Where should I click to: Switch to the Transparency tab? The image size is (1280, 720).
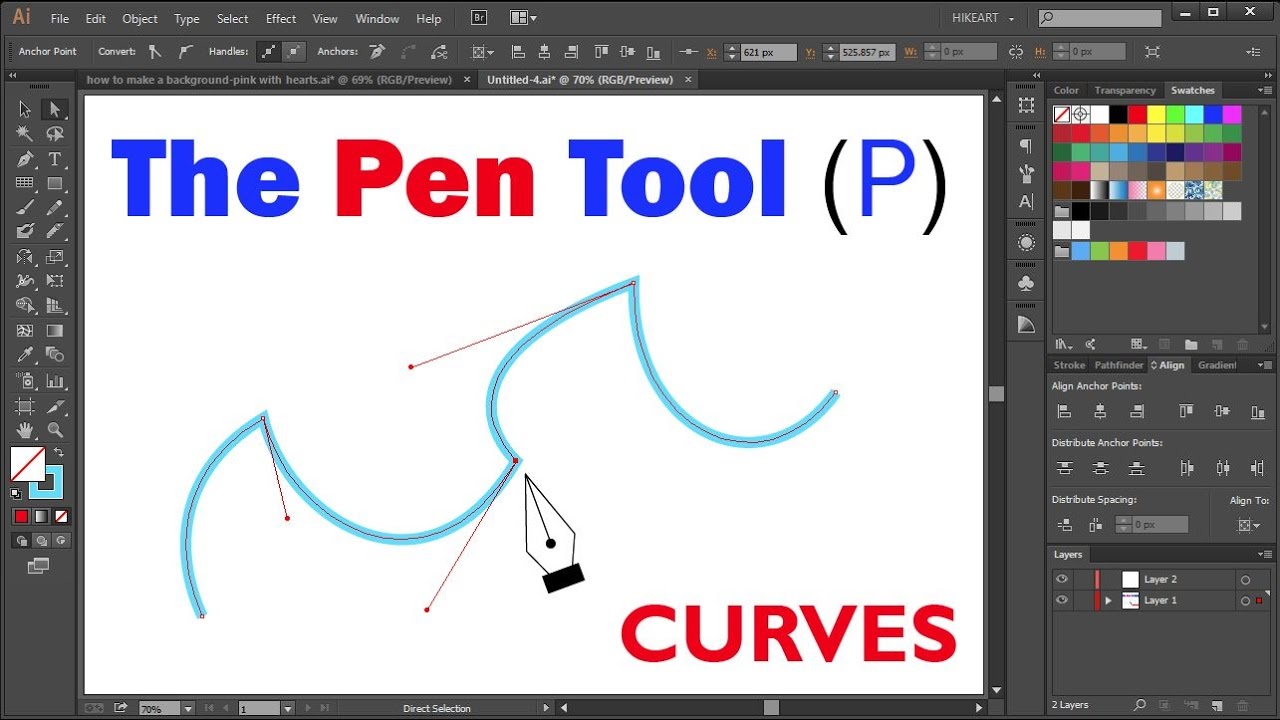click(x=1125, y=90)
